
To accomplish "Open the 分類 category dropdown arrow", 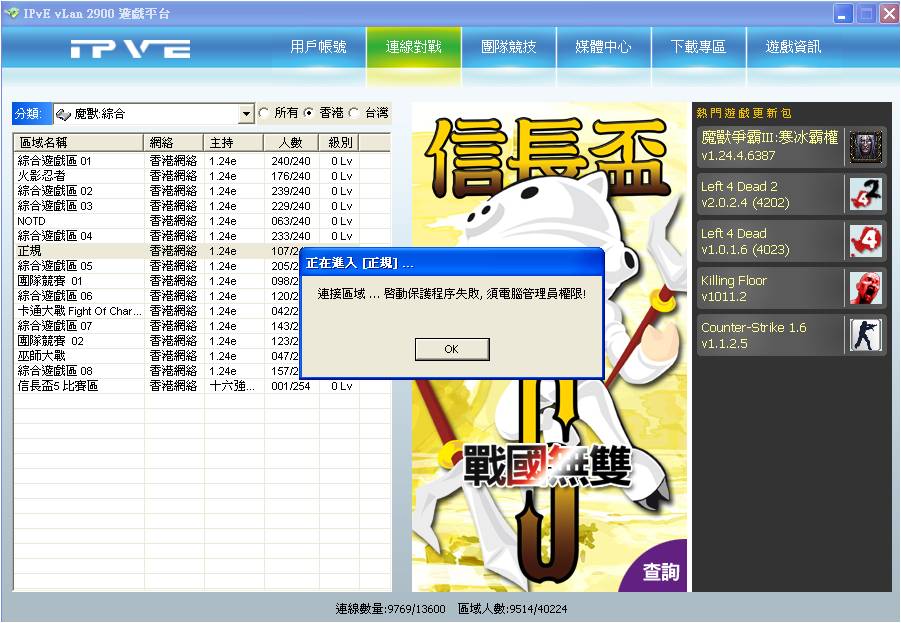I will click(x=246, y=114).
